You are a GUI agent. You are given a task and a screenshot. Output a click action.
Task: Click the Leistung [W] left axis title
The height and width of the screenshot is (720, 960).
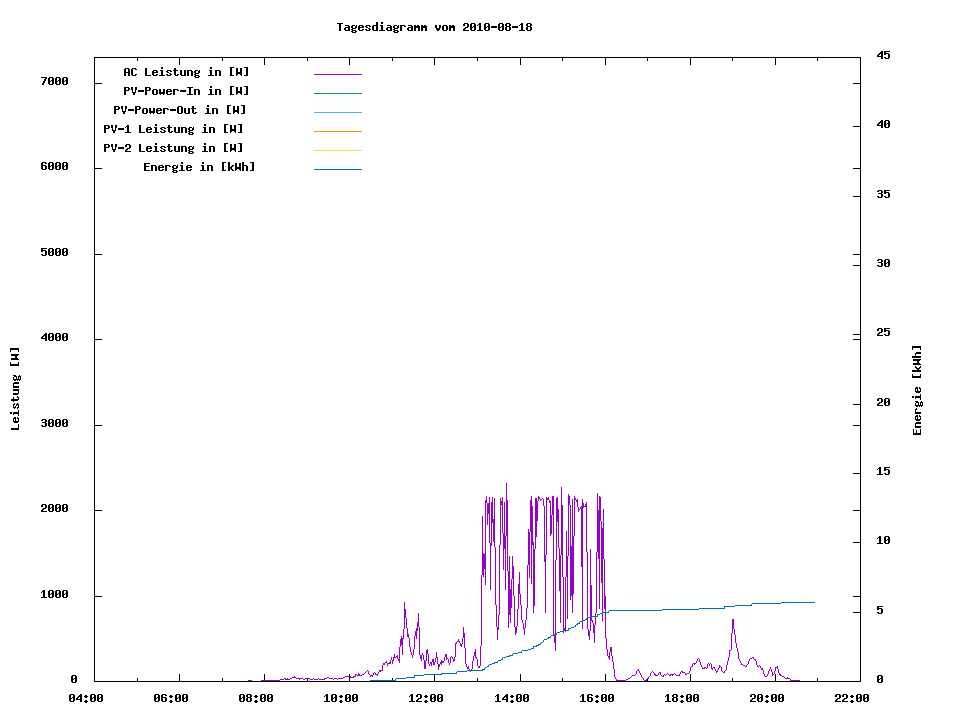15,388
